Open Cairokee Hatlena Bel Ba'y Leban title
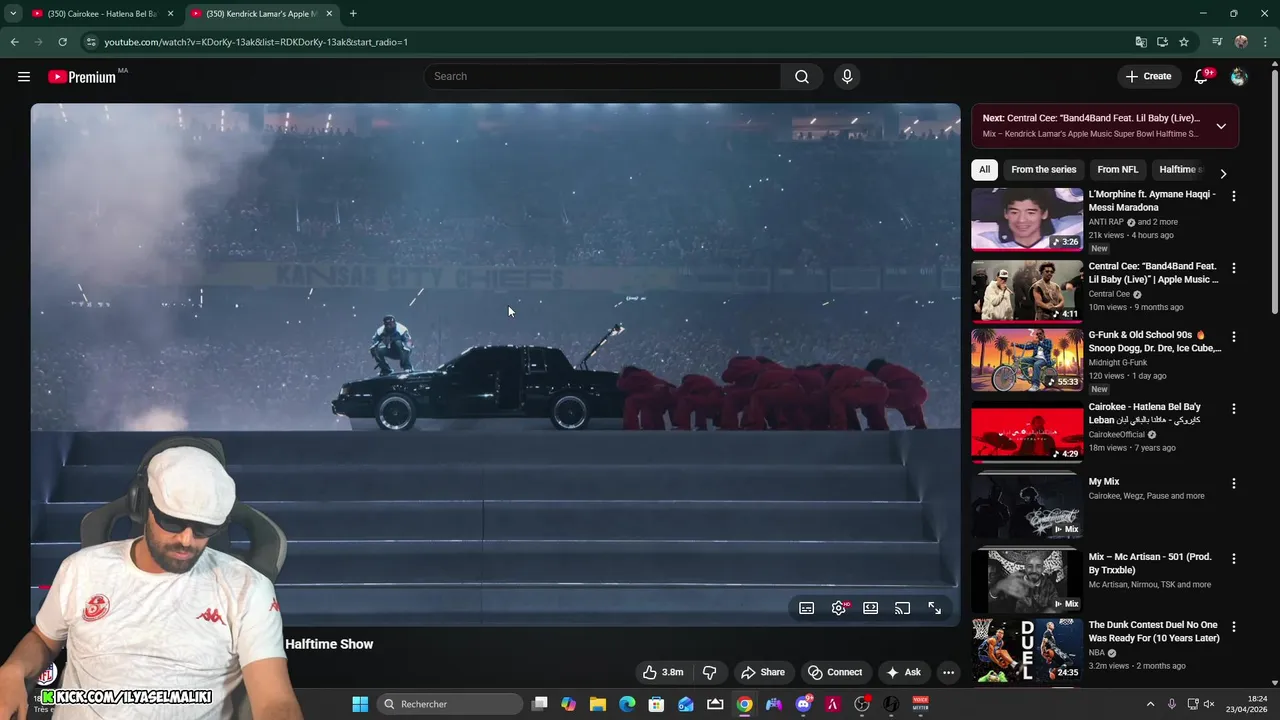Image resolution: width=1280 pixels, height=720 pixels. click(x=1145, y=413)
